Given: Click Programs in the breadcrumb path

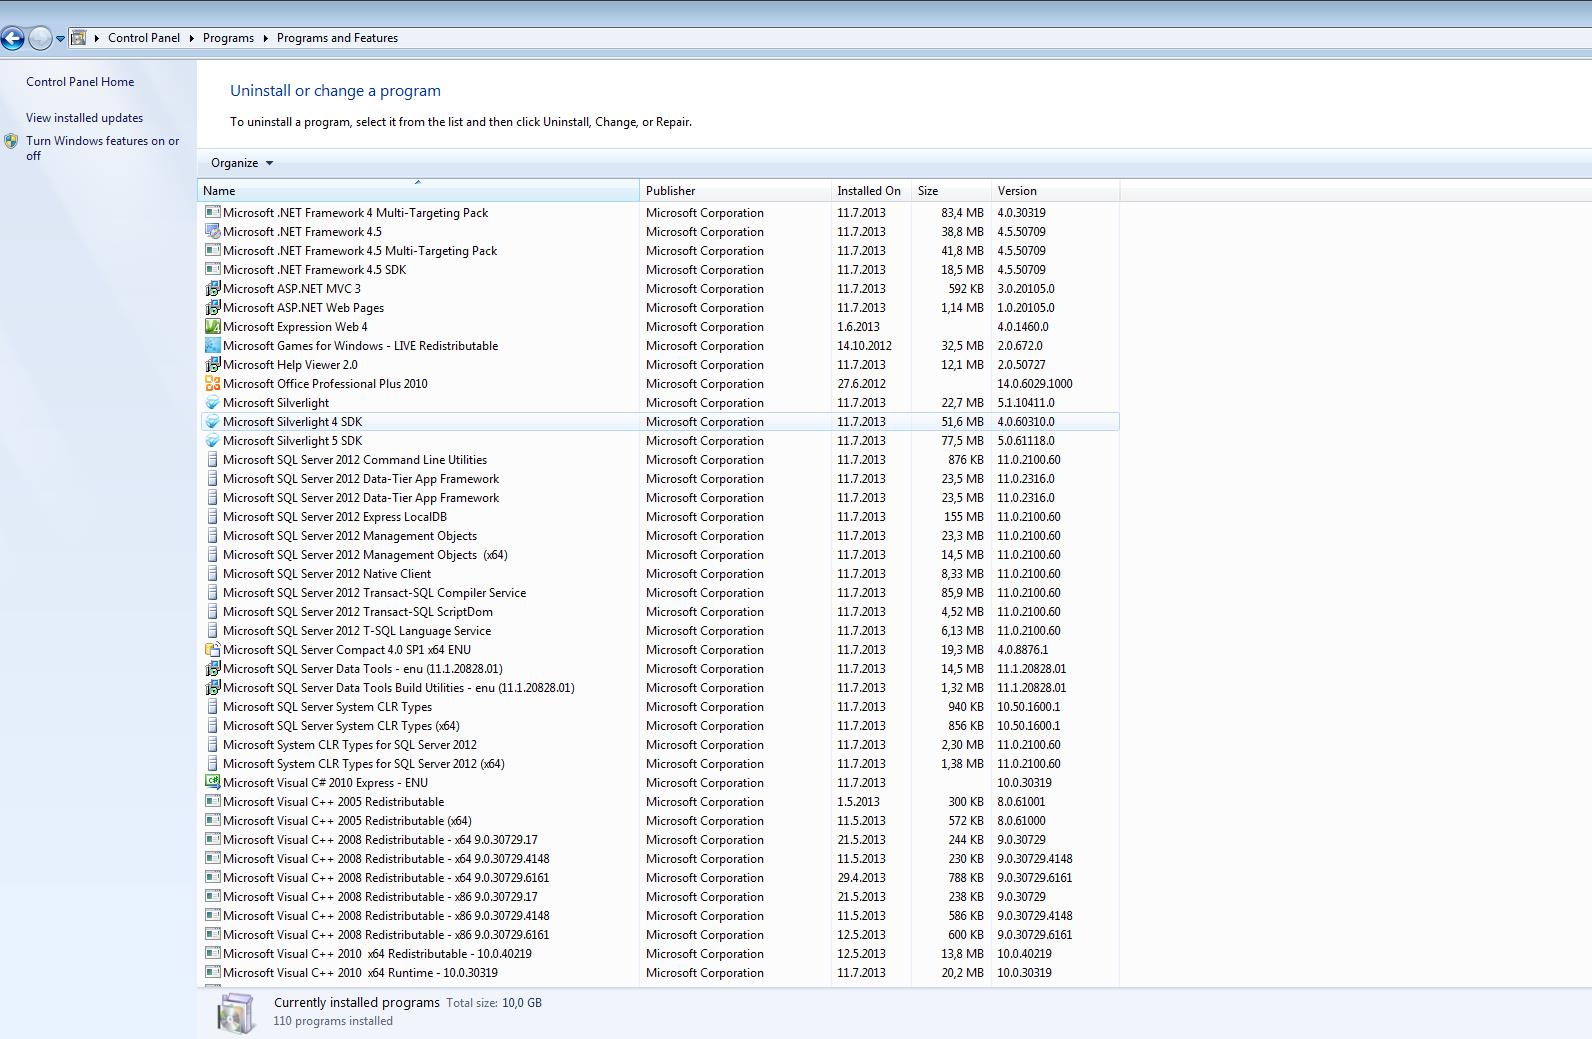Looking at the screenshot, I should pos(228,38).
